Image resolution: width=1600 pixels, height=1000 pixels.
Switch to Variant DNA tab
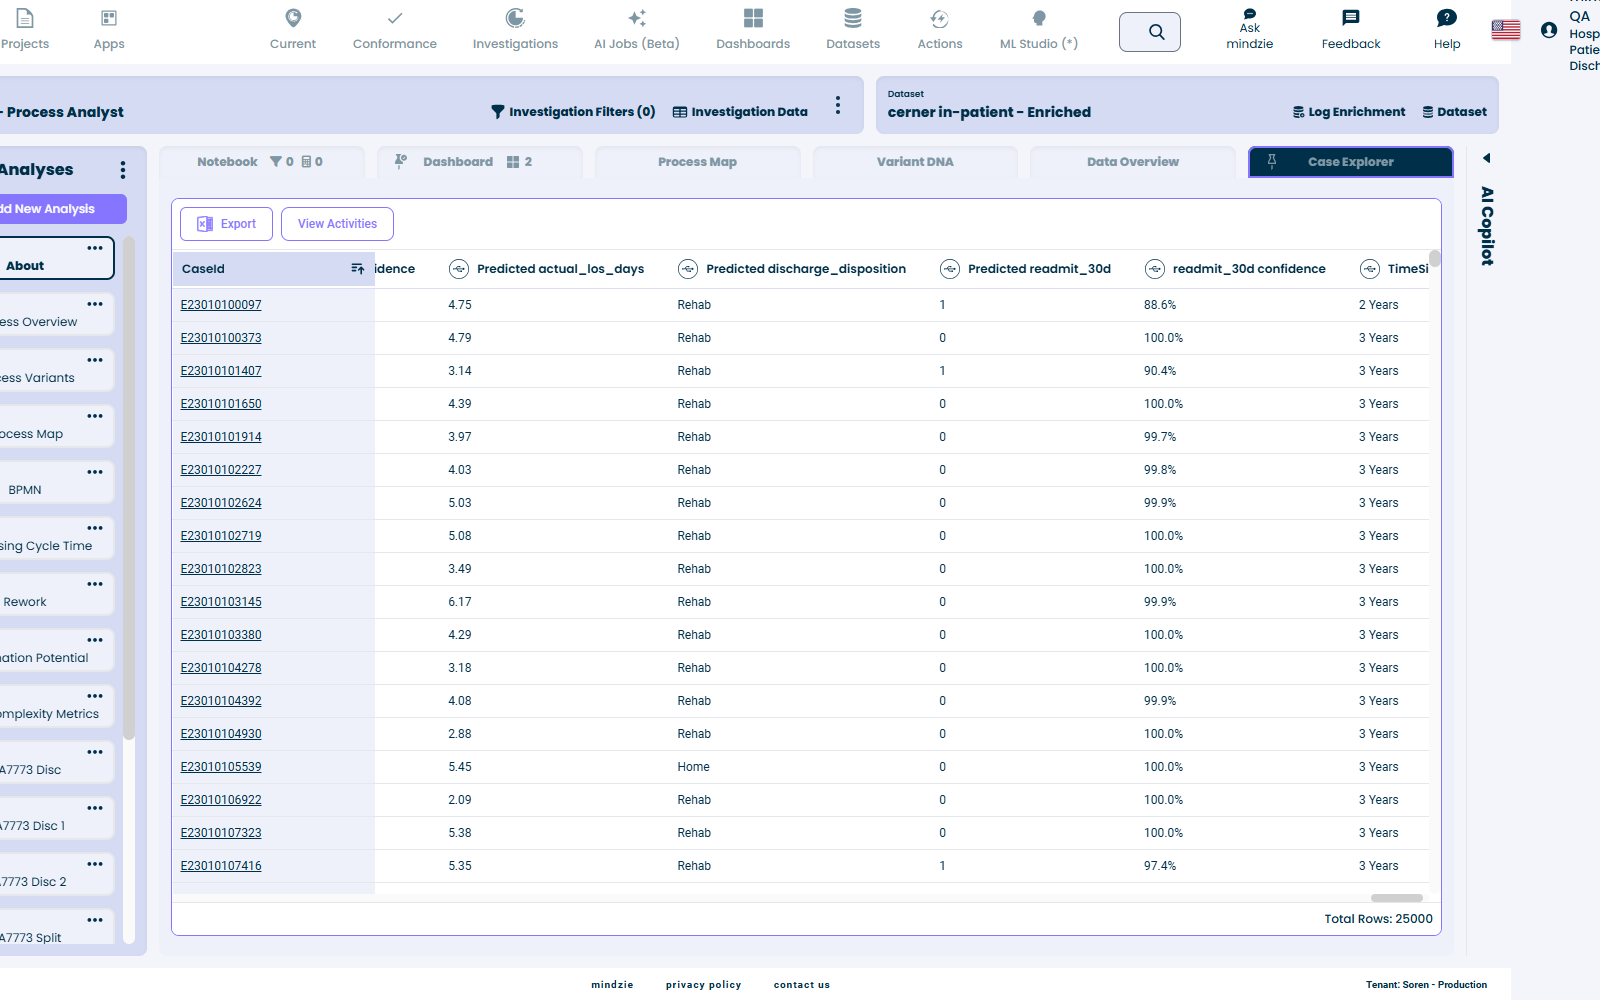tap(915, 162)
